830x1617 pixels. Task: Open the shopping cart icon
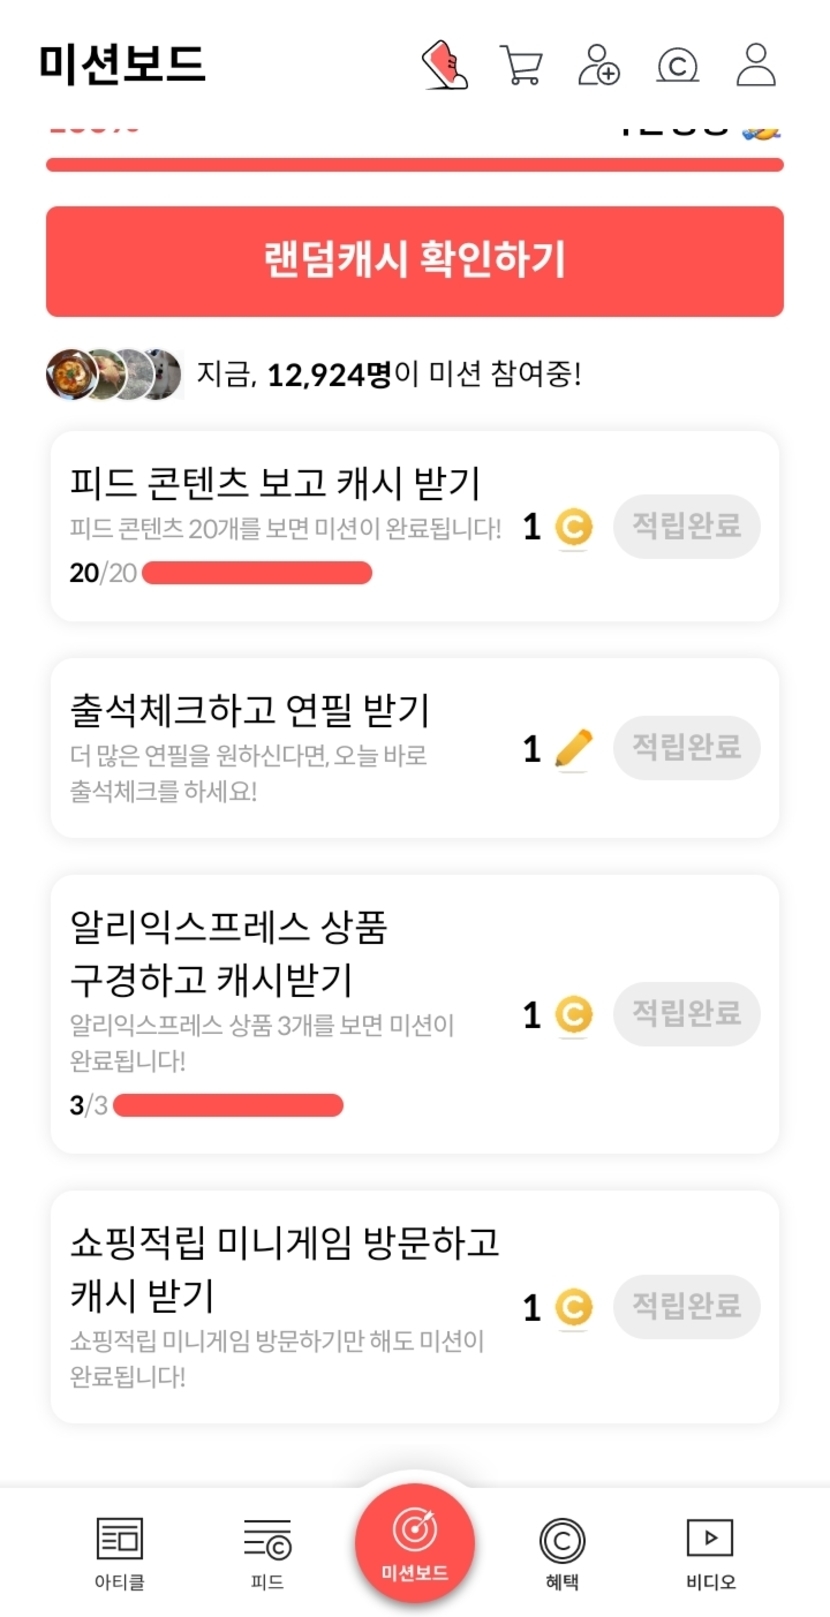click(x=521, y=65)
